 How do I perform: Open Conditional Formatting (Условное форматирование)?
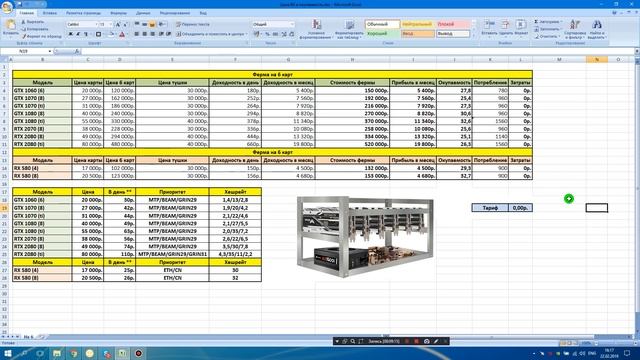tap(316, 29)
